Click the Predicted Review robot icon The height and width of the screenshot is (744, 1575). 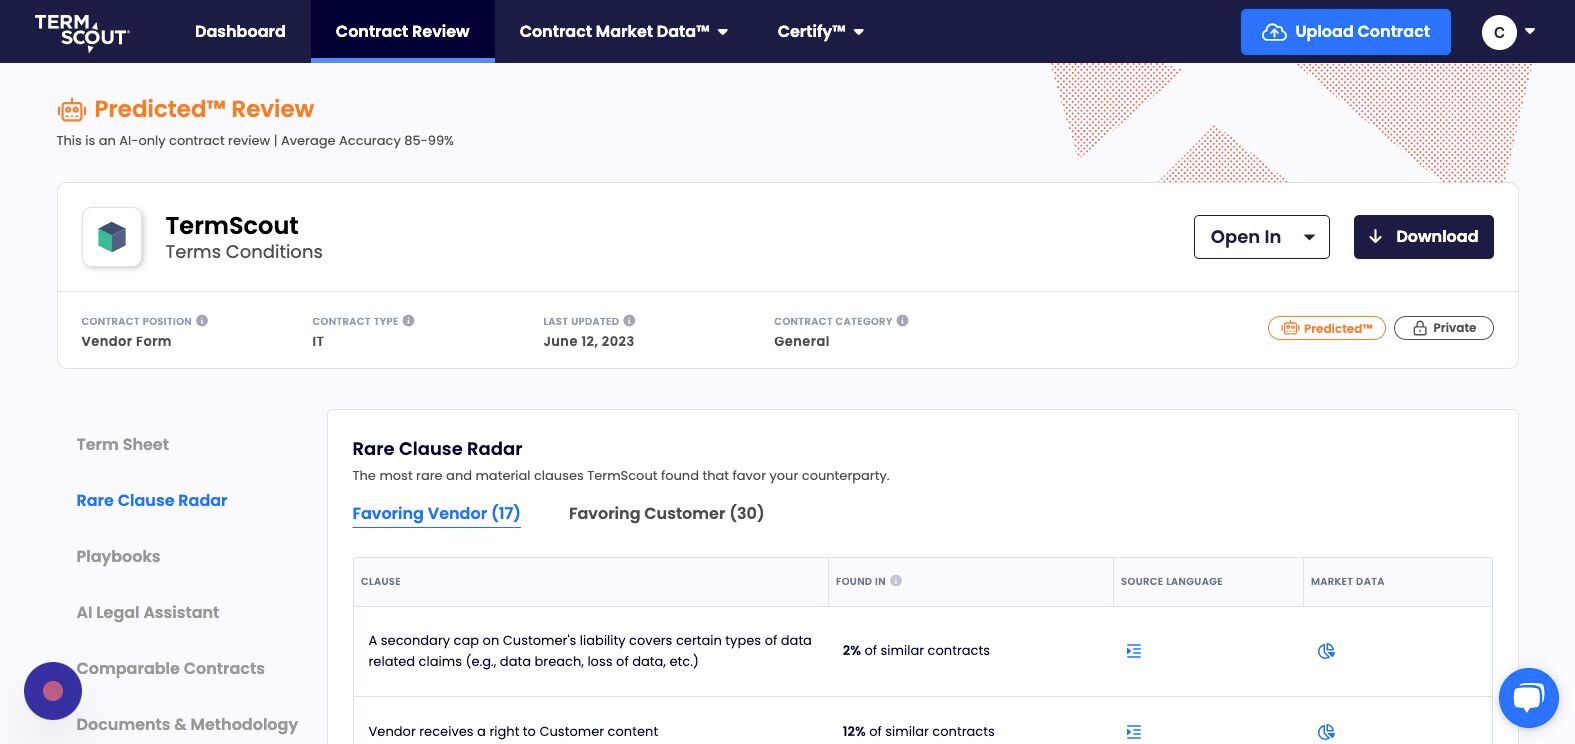[72, 110]
